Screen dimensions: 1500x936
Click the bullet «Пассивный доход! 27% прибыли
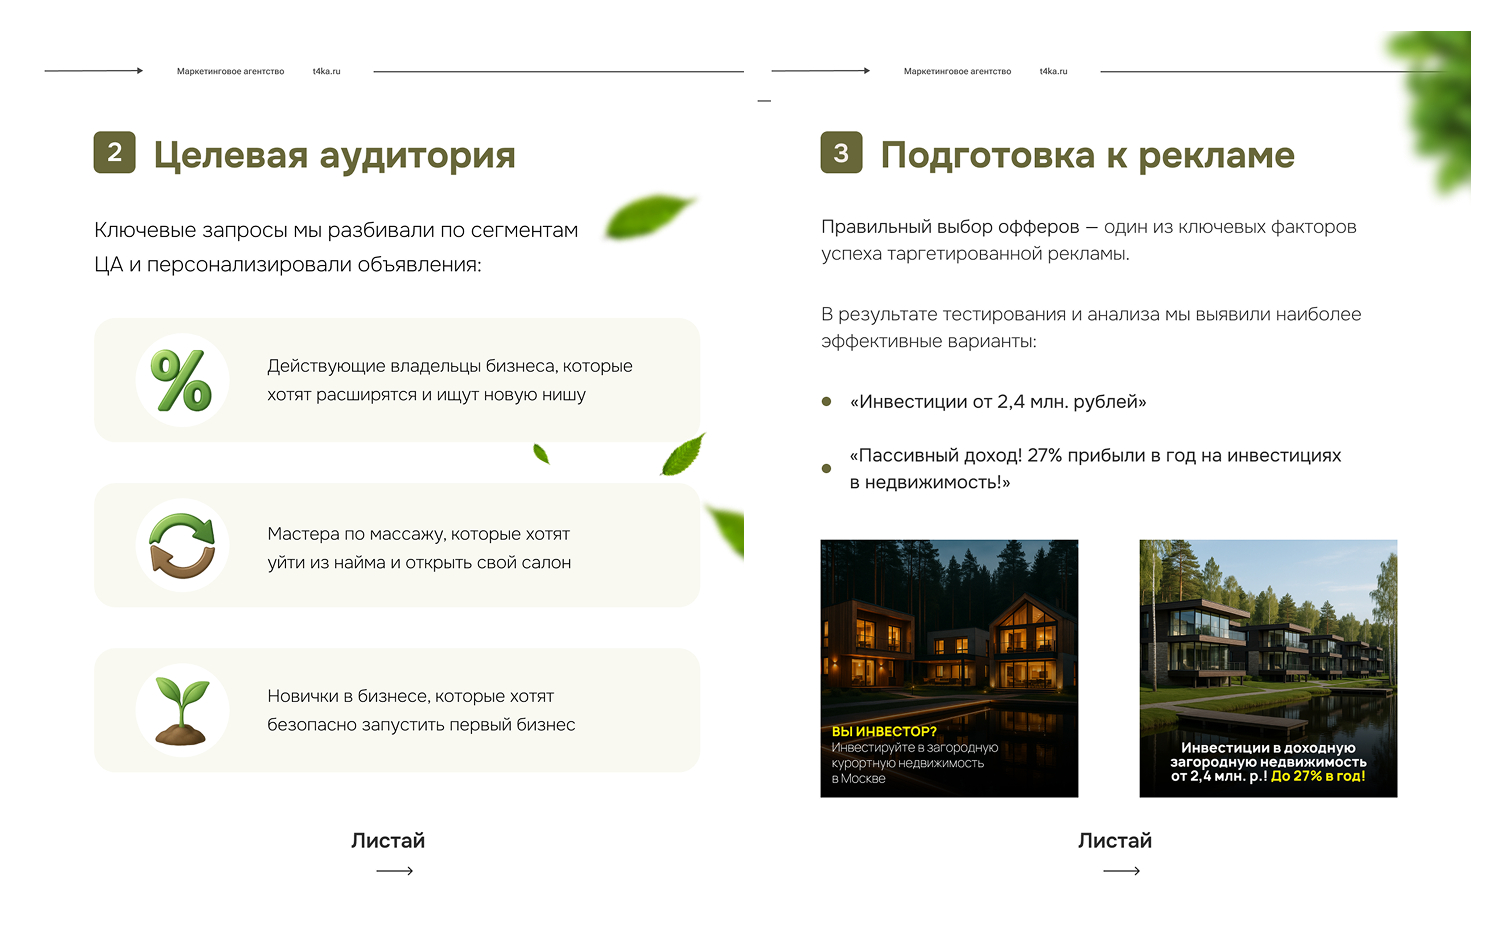pyautogui.click(x=1095, y=469)
